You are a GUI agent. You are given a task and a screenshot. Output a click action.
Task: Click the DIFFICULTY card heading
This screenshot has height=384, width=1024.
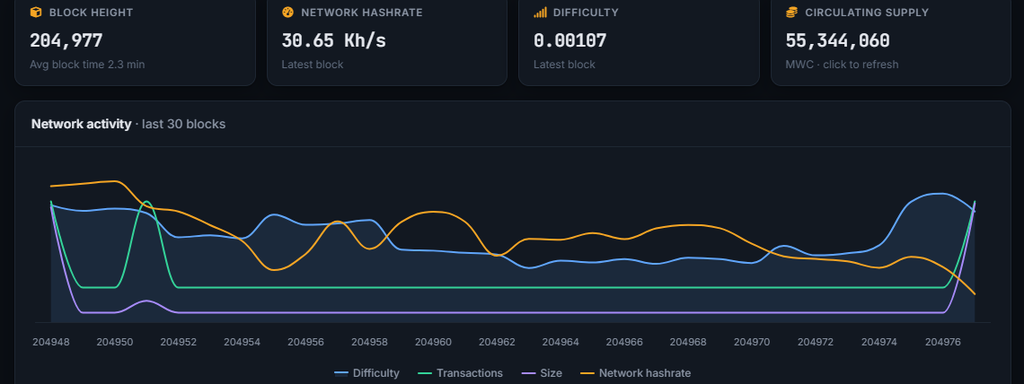point(586,12)
